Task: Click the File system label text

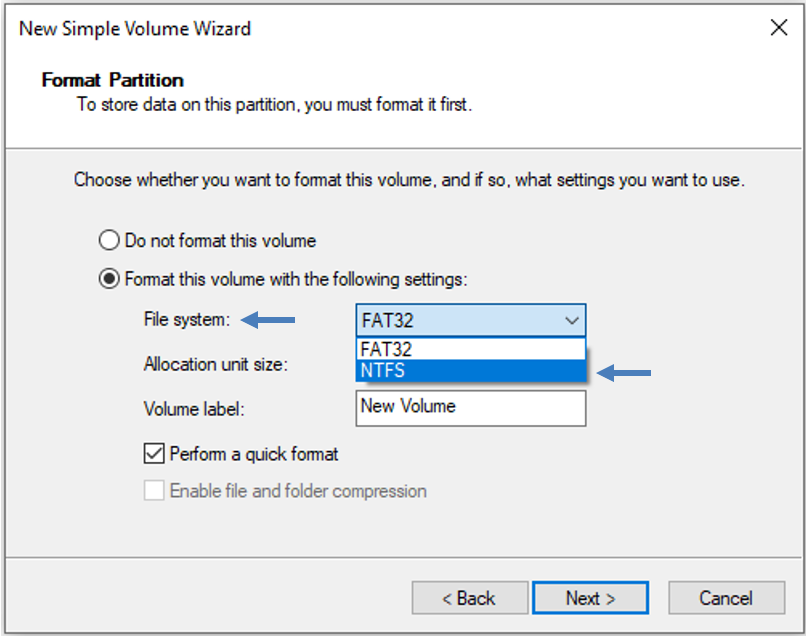Action: [187, 319]
